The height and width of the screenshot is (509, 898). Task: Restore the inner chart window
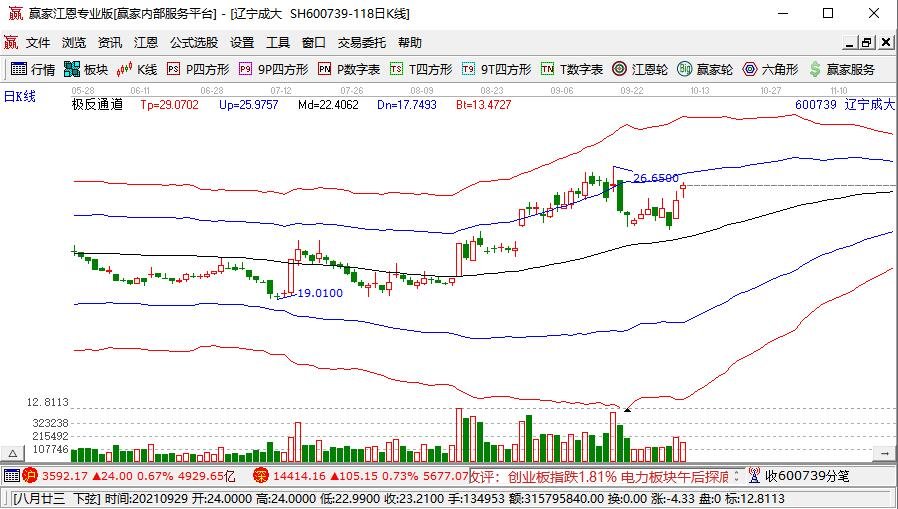coord(867,42)
